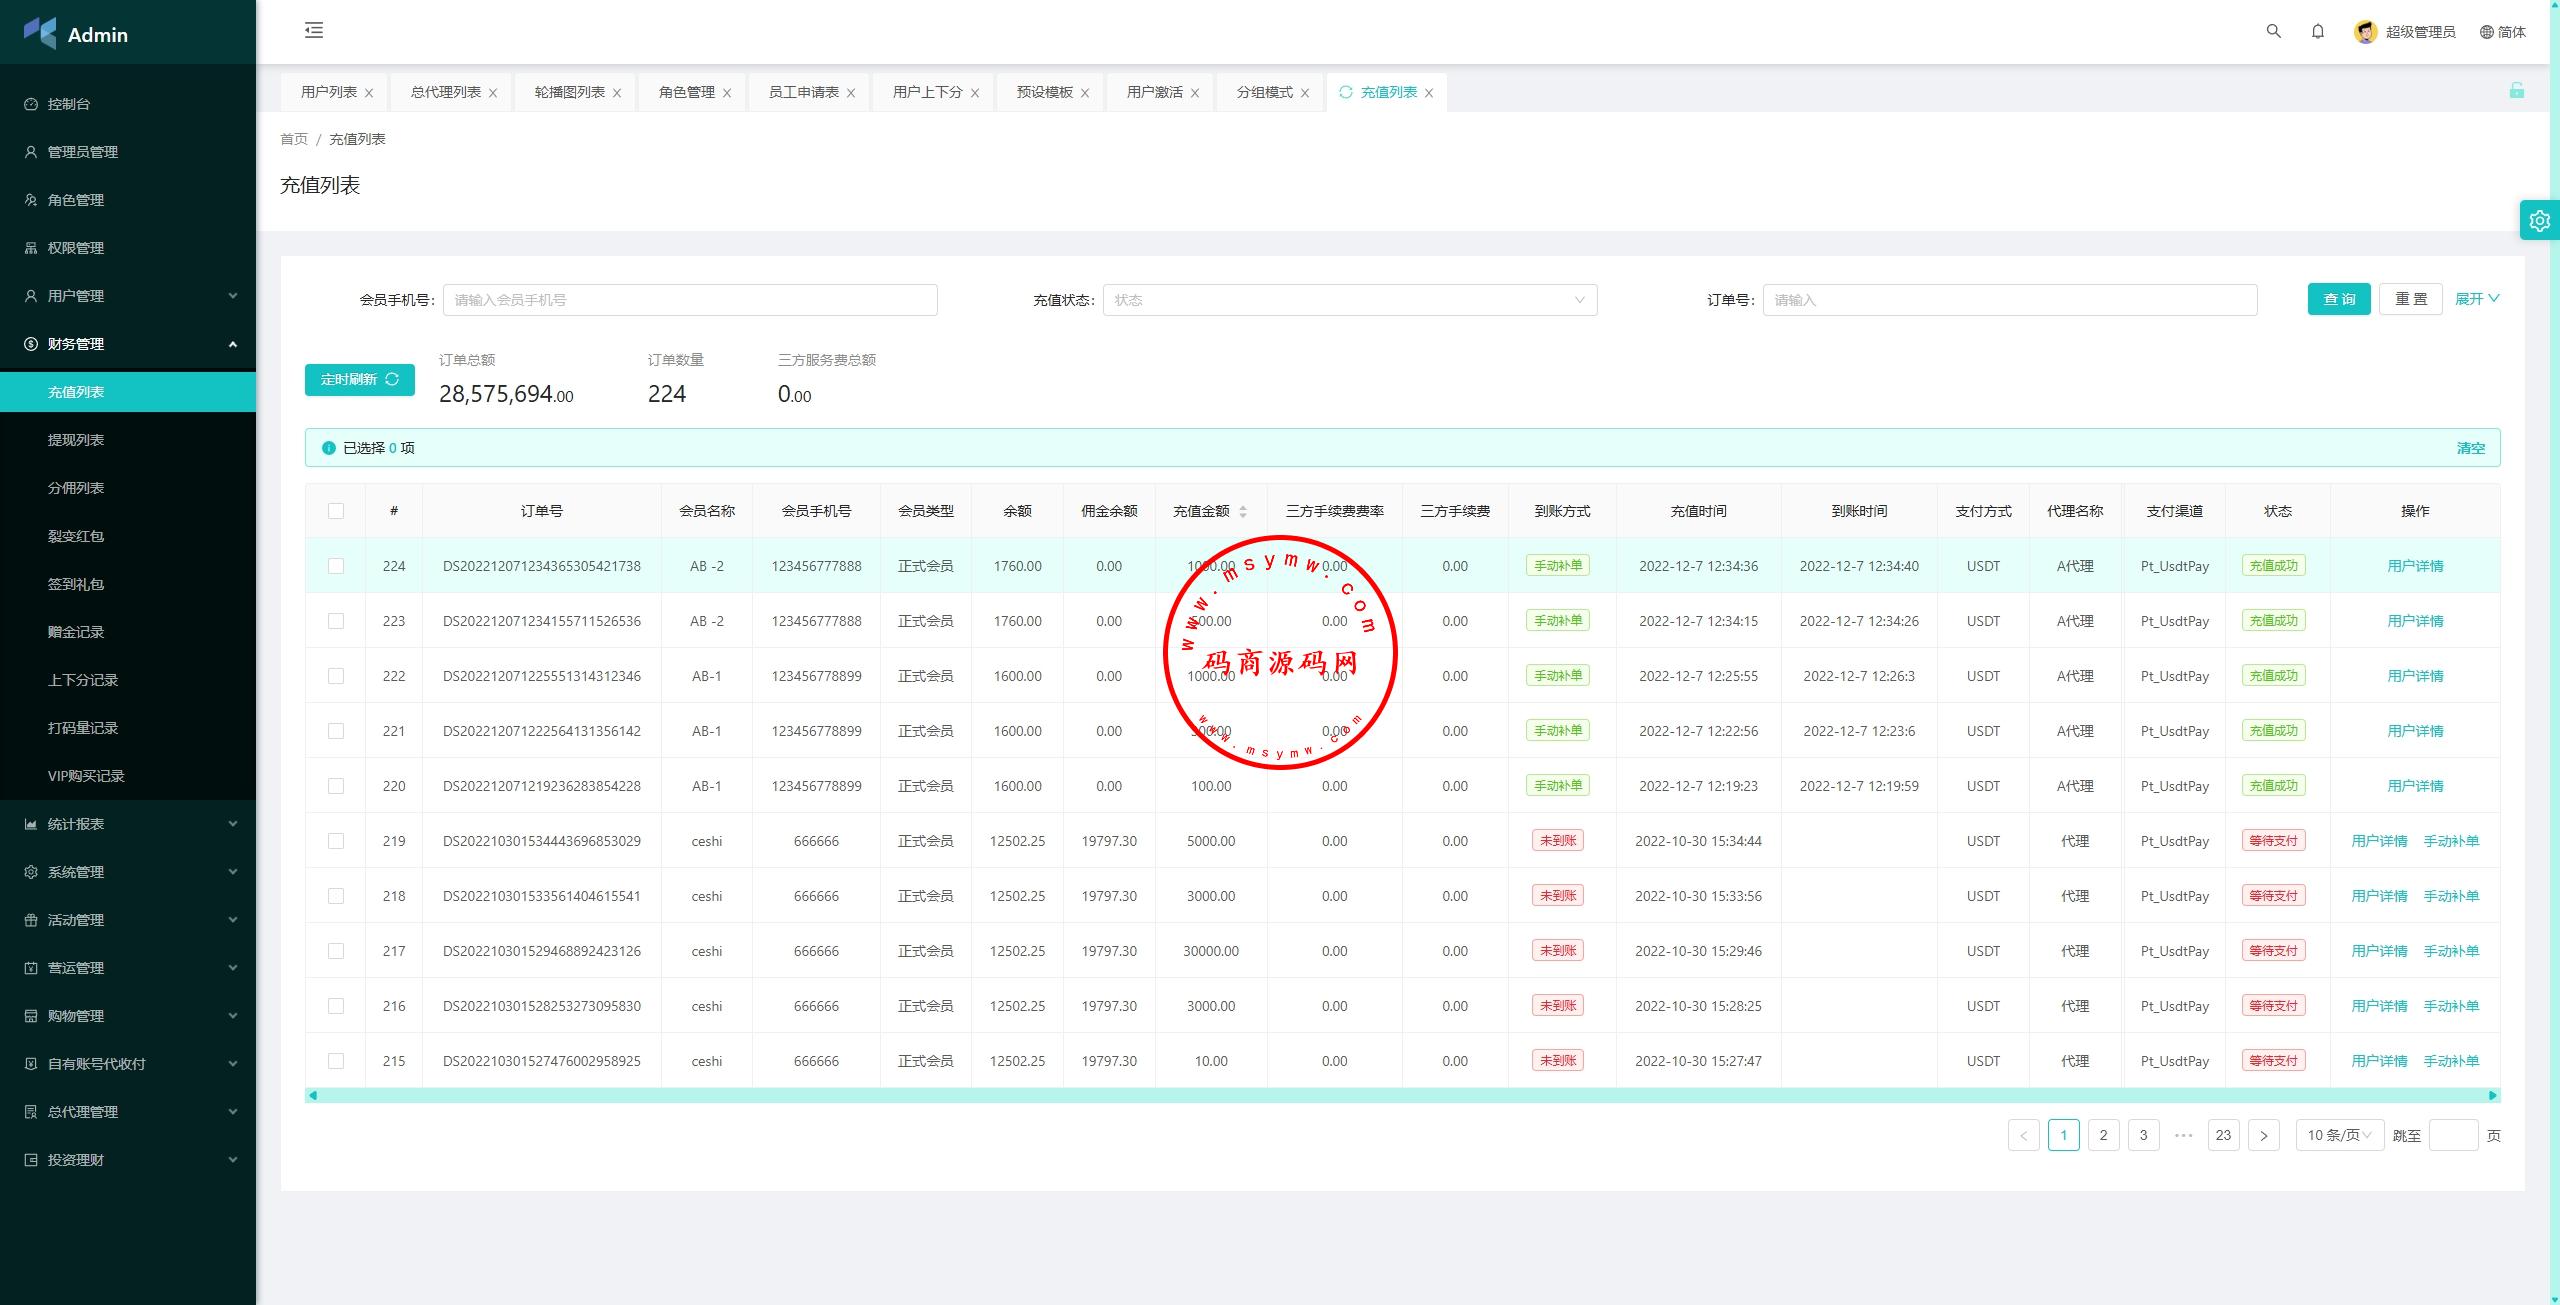The image size is (2560, 1305).
Task: Collapse the sidebar with the menu fold icon
Action: click(314, 30)
